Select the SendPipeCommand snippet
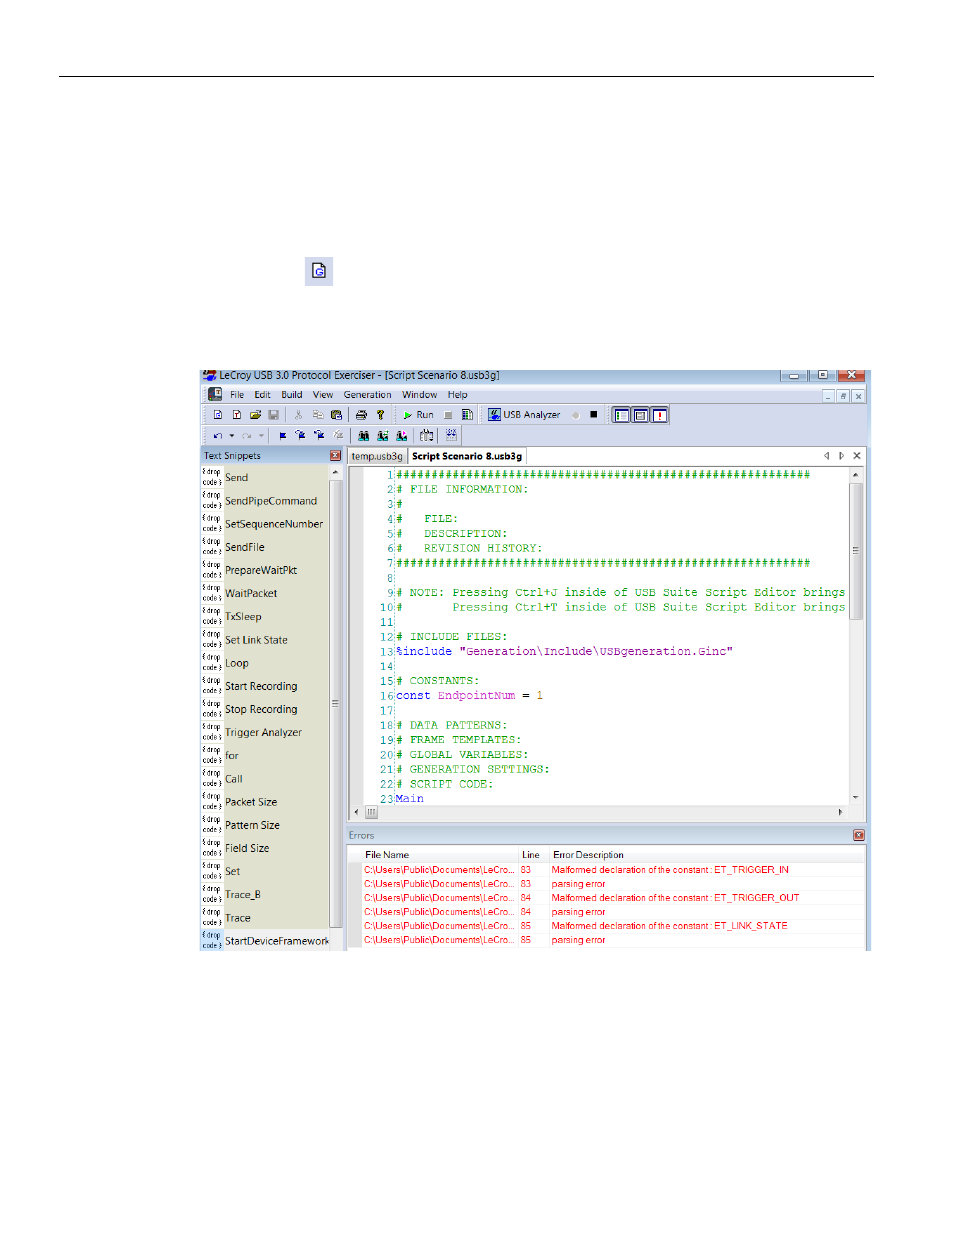Image resolution: width=954 pixels, height=1235 pixels. click(271, 501)
